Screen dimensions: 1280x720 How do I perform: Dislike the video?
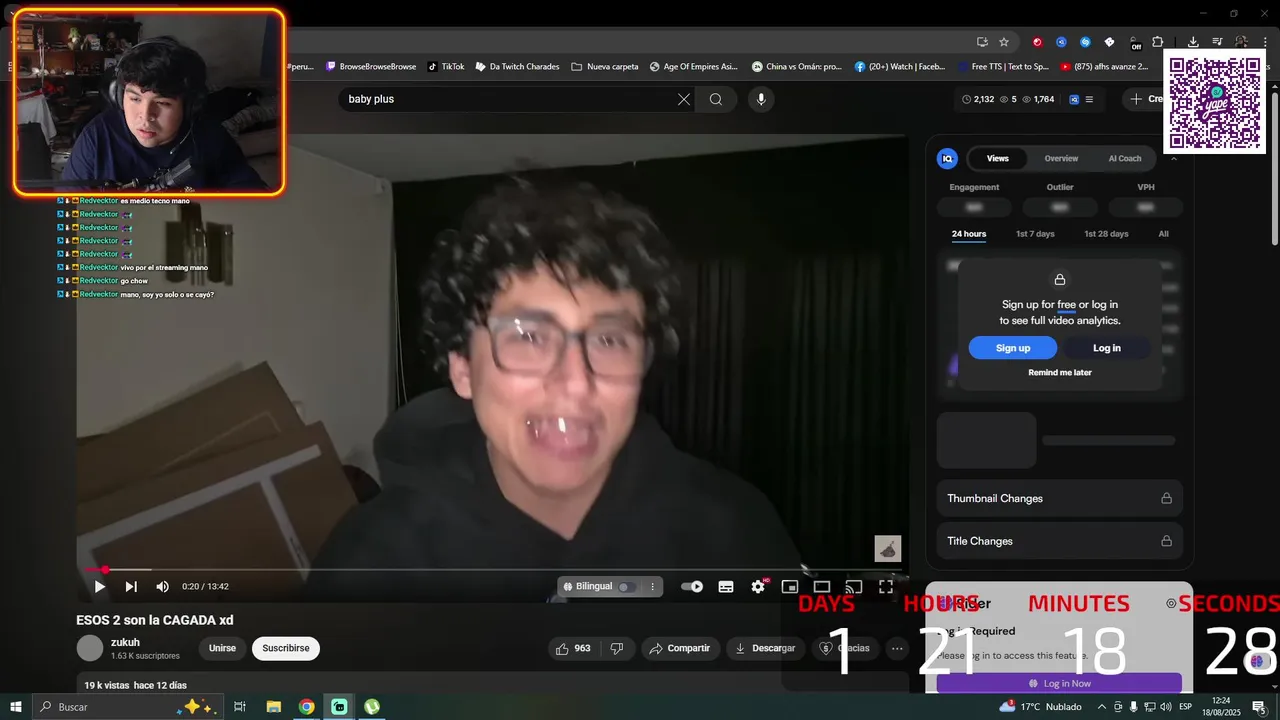tap(617, 648)
